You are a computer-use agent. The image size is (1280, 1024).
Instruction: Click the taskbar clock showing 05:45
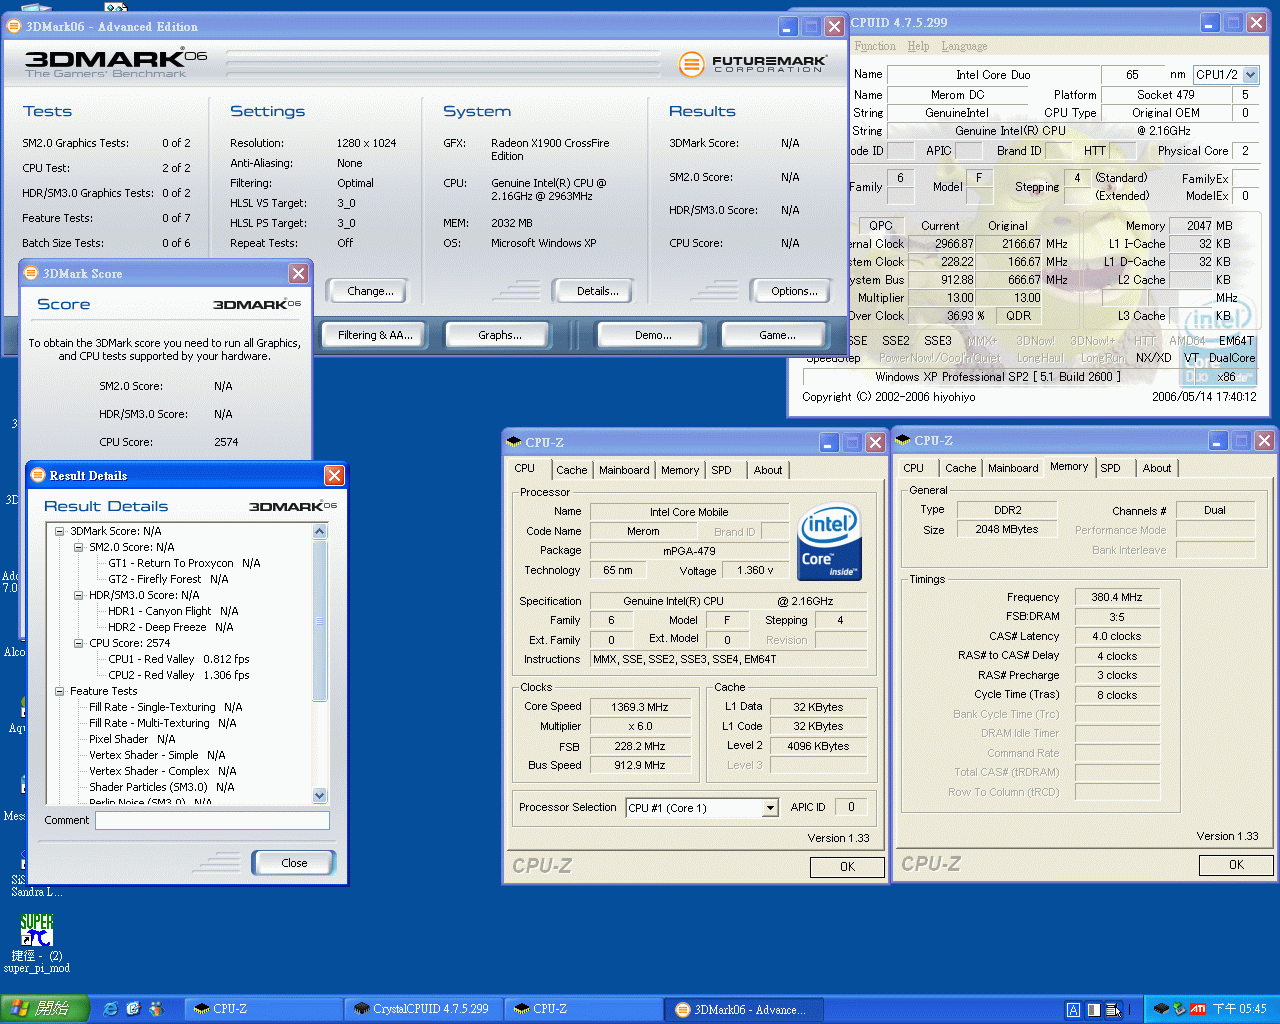click(x=1239, y=1009)
